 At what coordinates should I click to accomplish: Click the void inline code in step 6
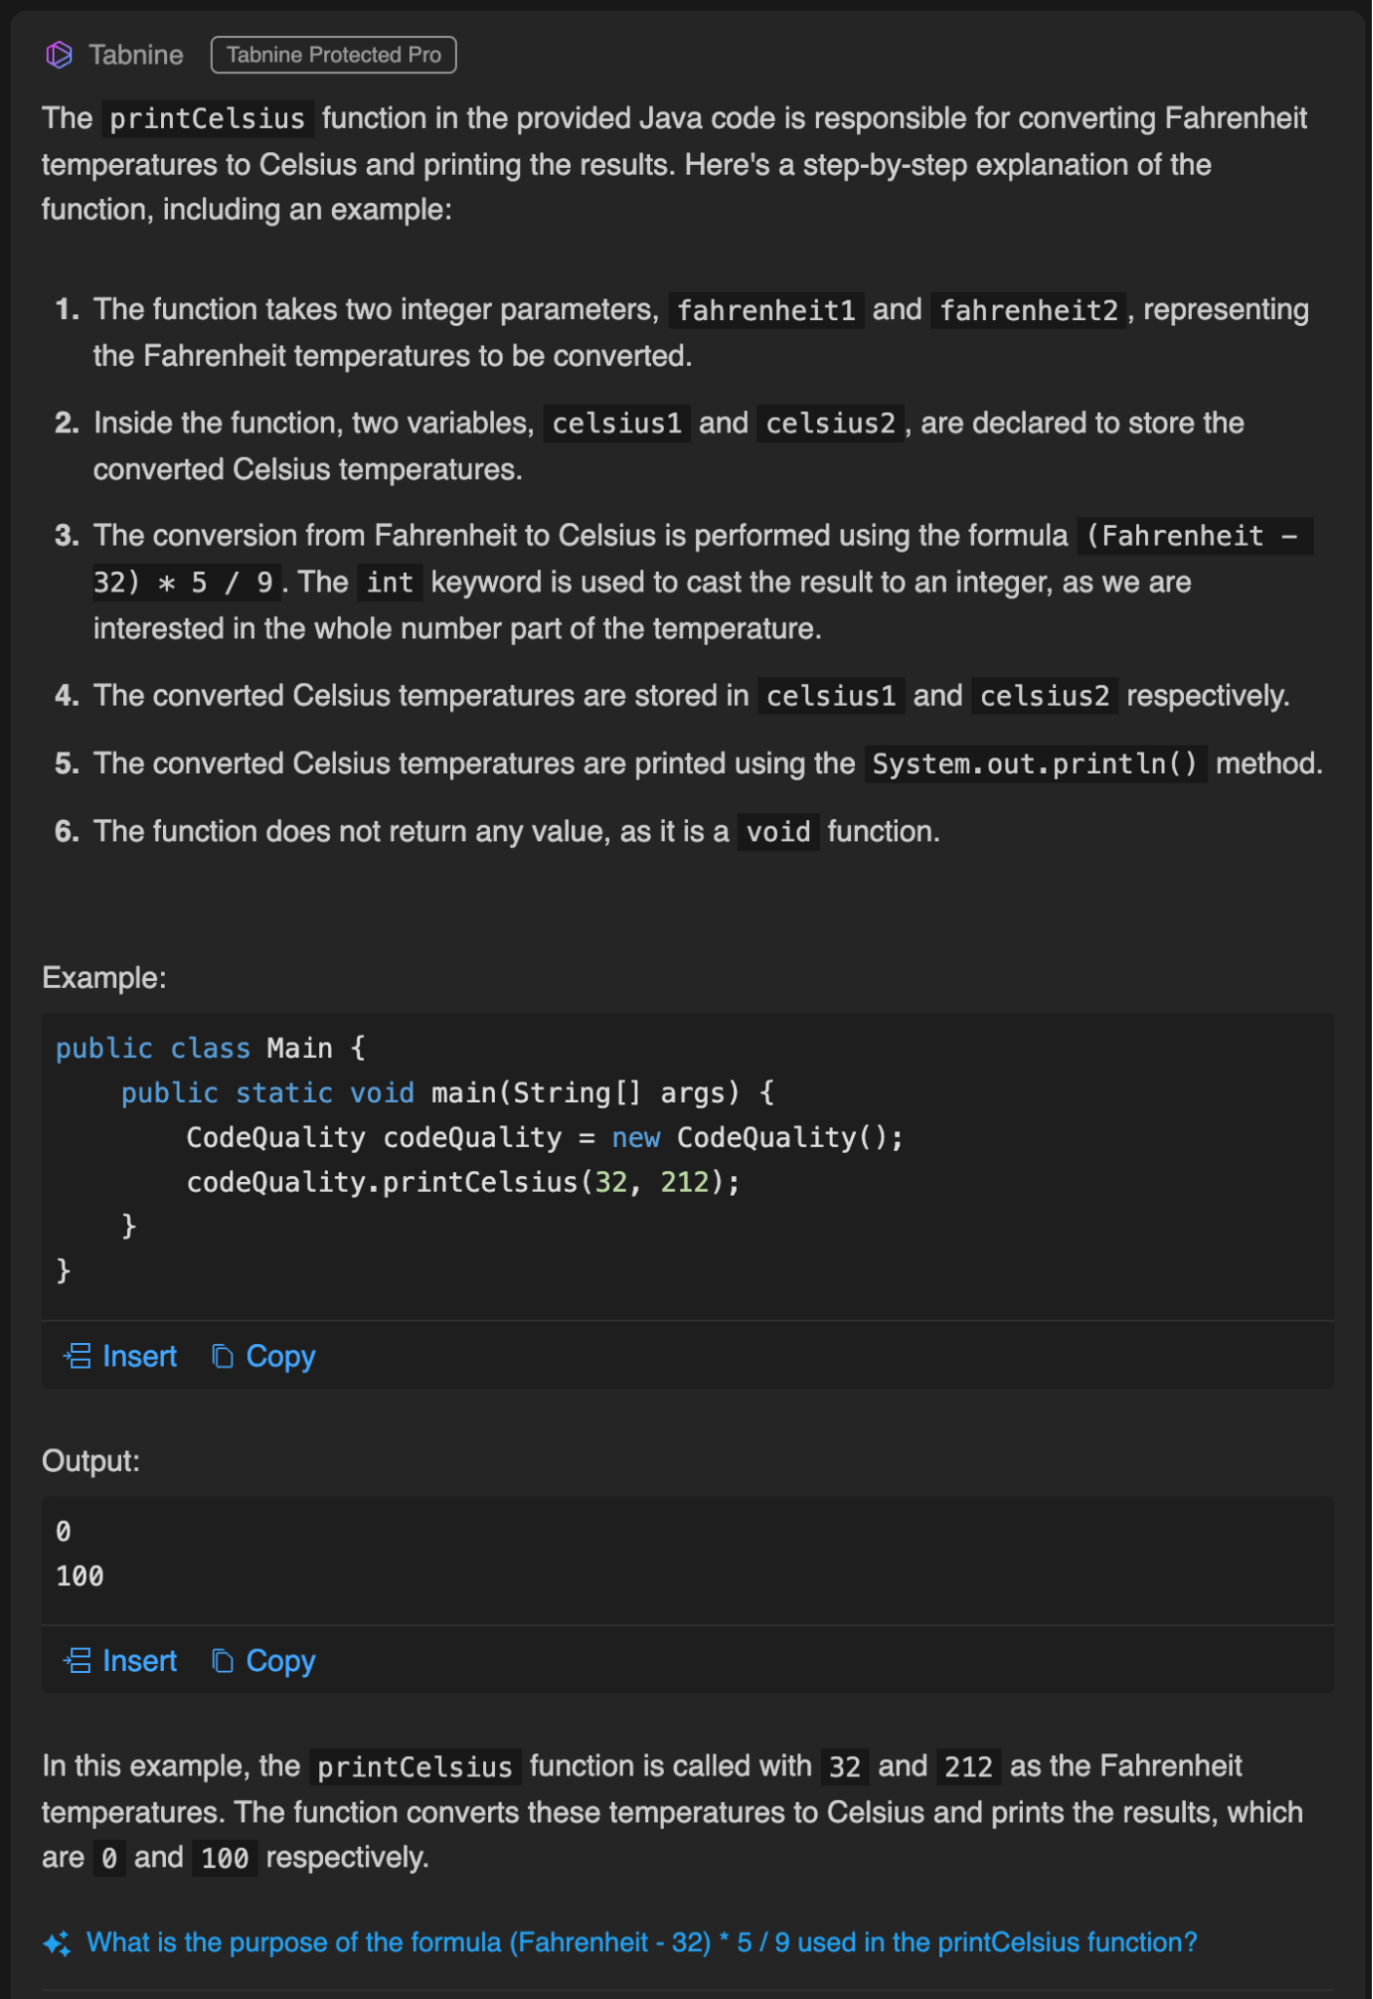778,832
